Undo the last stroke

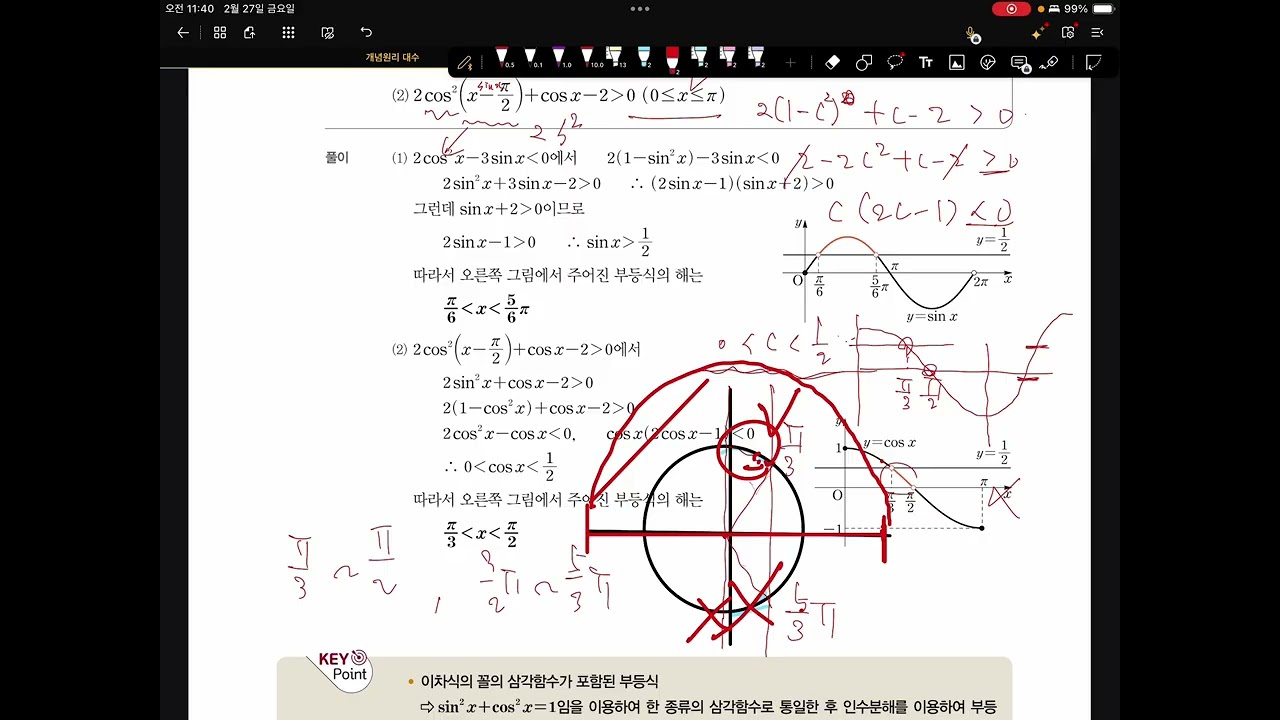(x=366, y=33)
